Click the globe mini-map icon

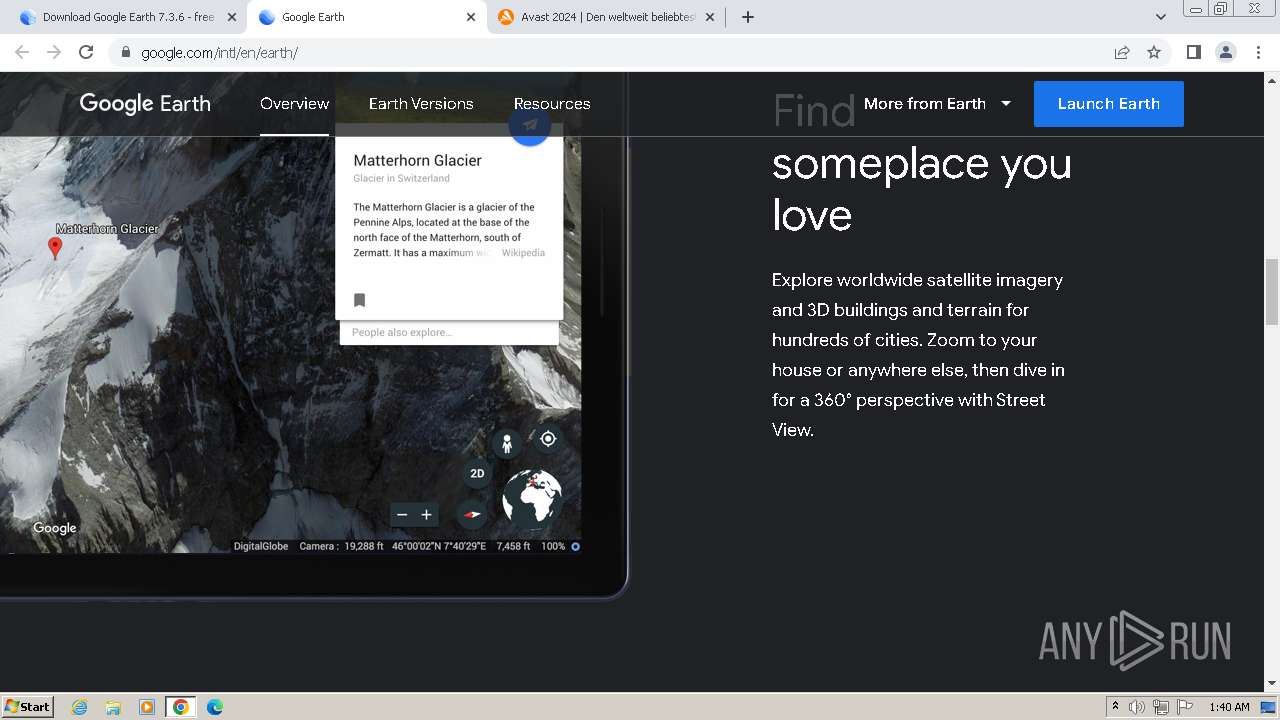(x=531, y=499)
